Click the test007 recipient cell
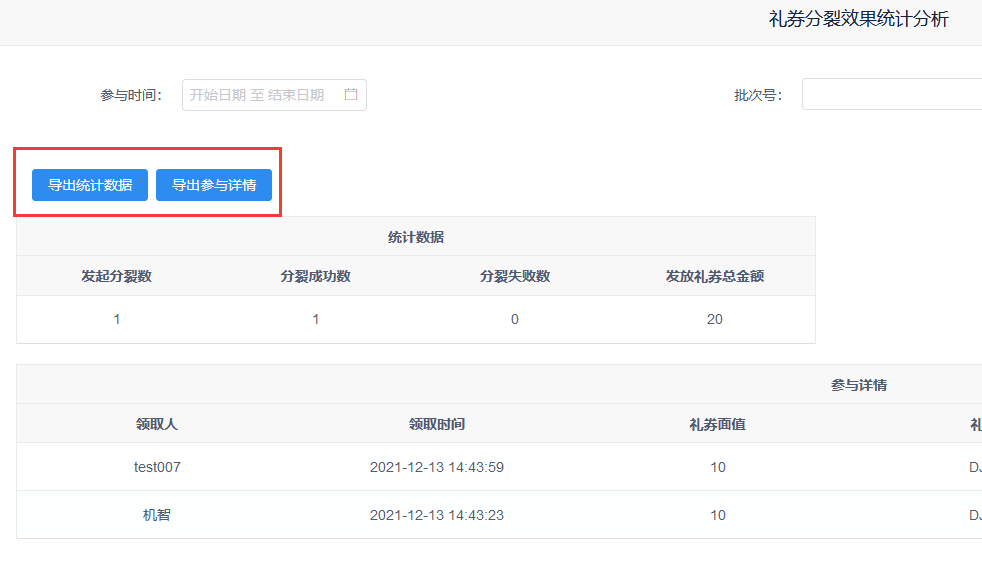Screen dimensions: 982x564 click(157, 467)
